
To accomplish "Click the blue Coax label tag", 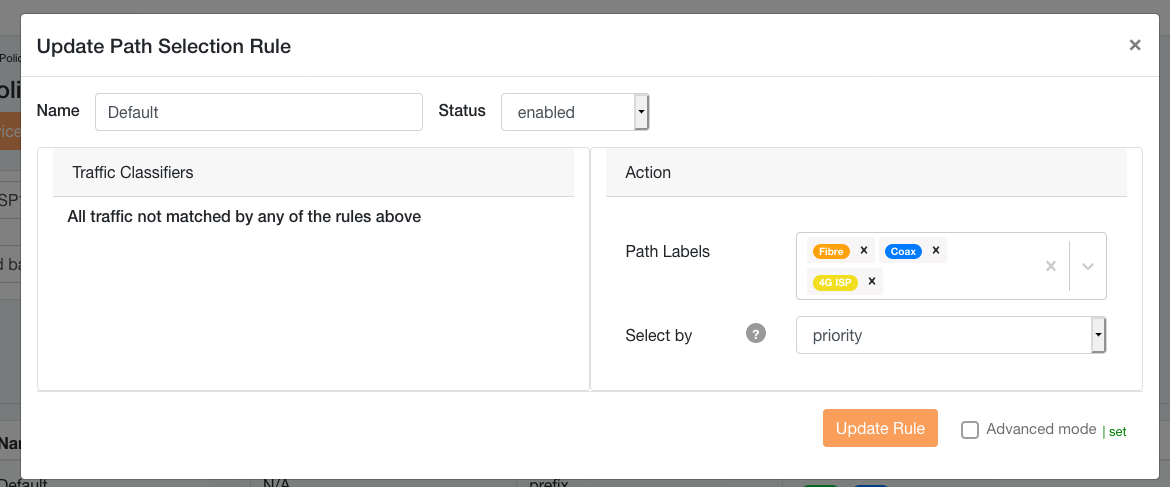I will point(903,251).
